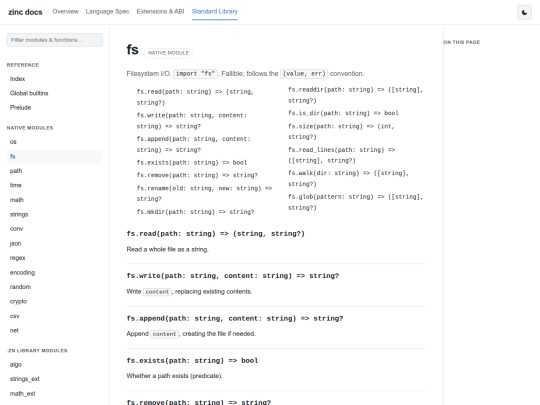Open the net module page
Image resolution: width=540 pixels, height=405 pixels.
[x=54, y=330]
